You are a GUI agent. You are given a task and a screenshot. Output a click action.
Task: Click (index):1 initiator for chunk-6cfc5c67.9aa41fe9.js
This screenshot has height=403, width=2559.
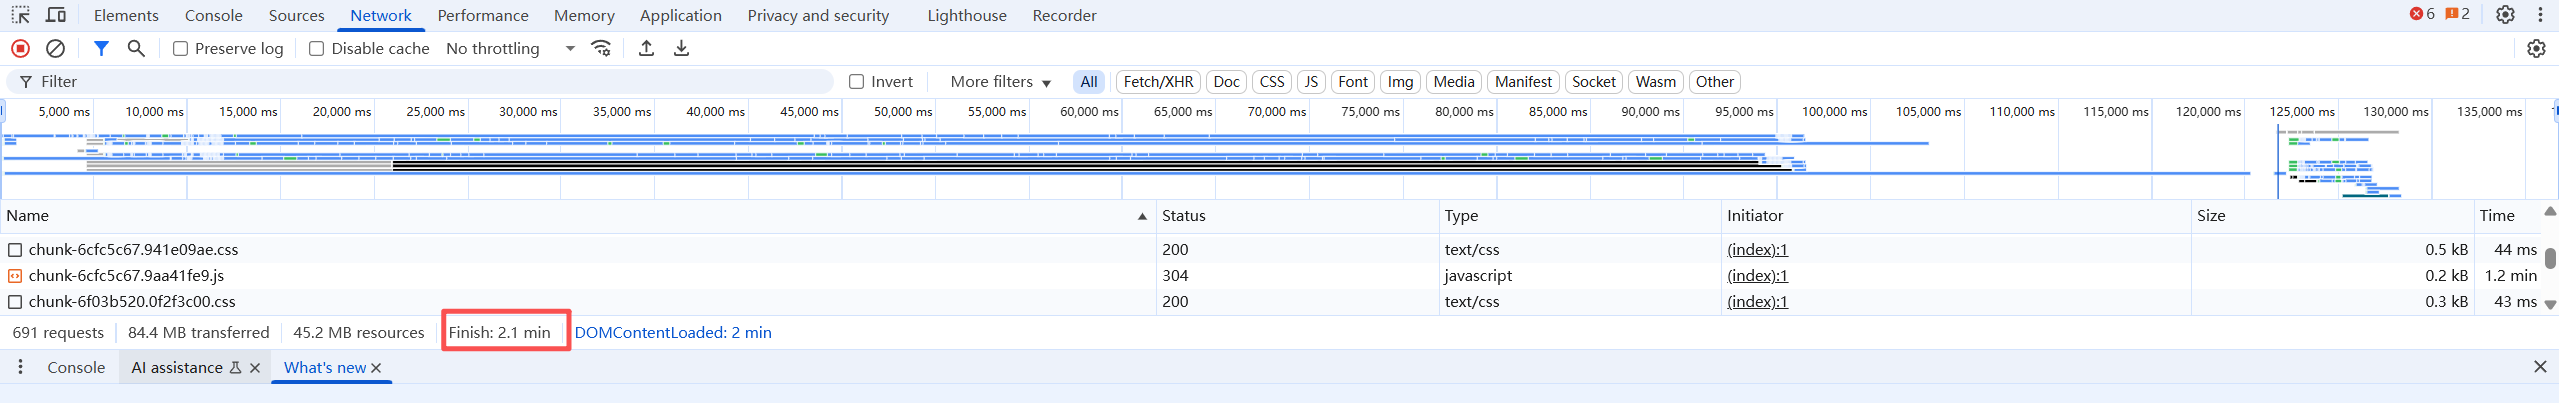[1757, 275]
